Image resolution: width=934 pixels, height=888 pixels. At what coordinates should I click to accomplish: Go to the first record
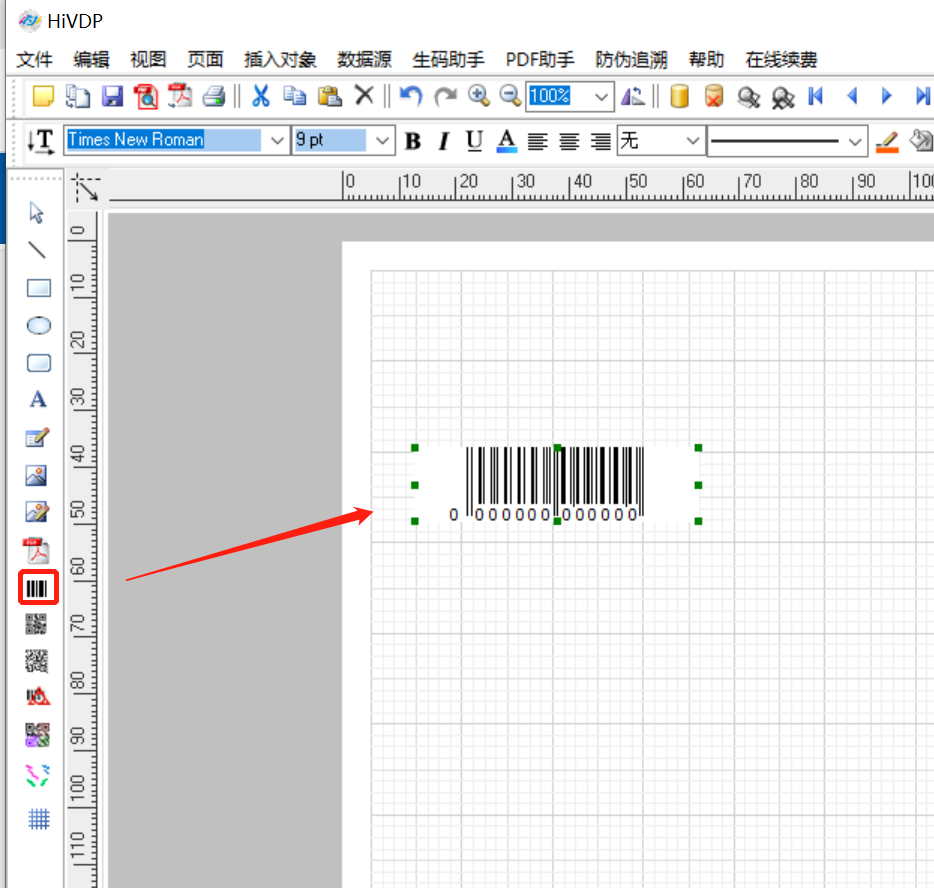tap(815, 96)
